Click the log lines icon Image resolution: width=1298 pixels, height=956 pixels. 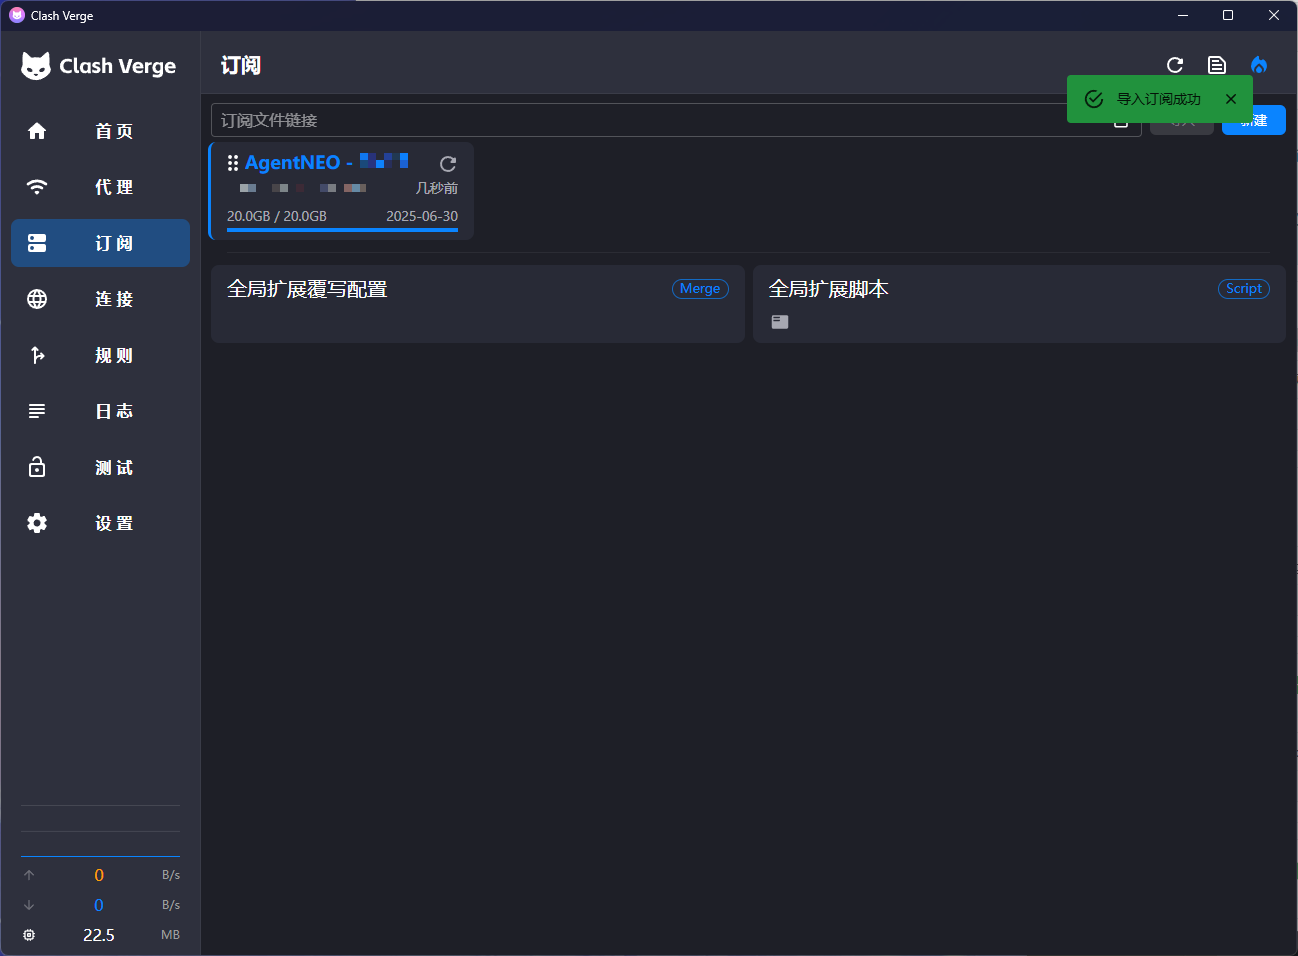click(x=37, y=411)
